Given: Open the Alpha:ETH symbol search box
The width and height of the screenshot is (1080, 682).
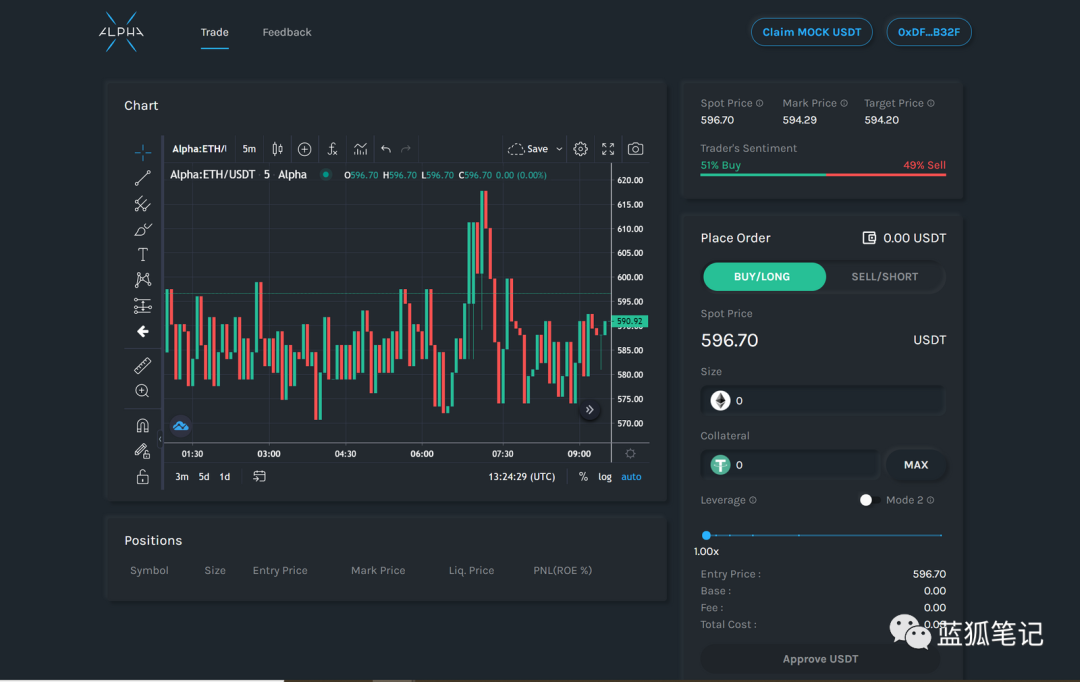Looking at the screenshot, I should click(199, 149).
